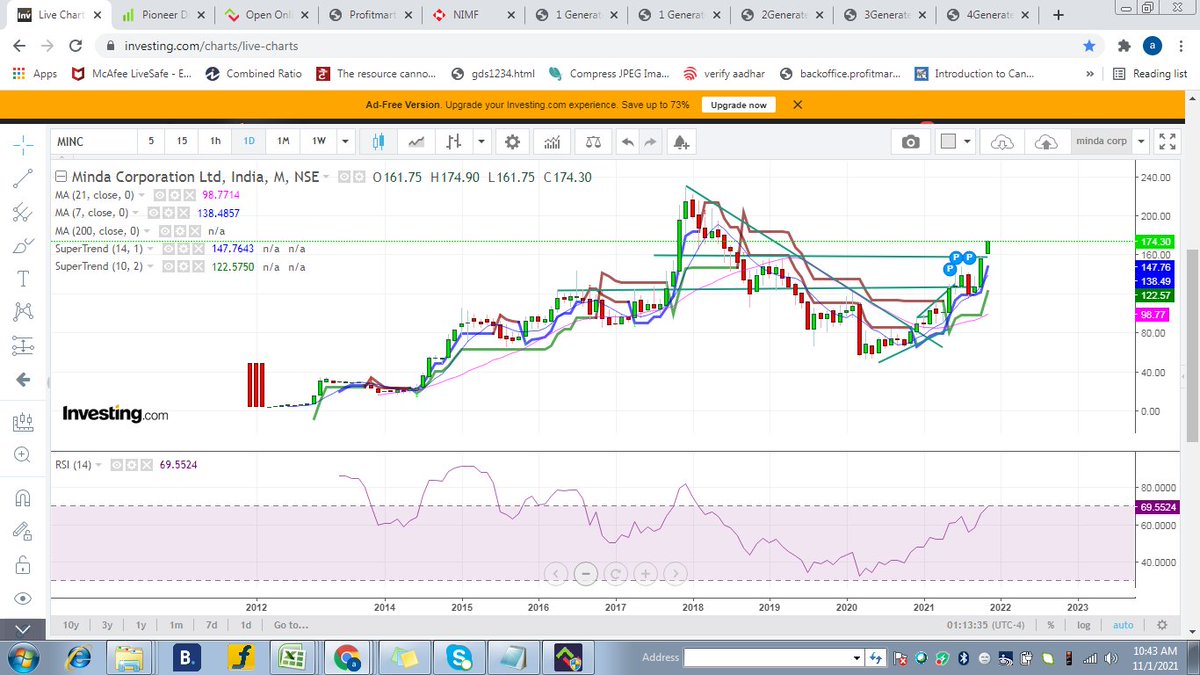1200x675 pixels.
Task: Select the measure tool in the sidebar
Action: pyautogui.click(x=23, y=420)
